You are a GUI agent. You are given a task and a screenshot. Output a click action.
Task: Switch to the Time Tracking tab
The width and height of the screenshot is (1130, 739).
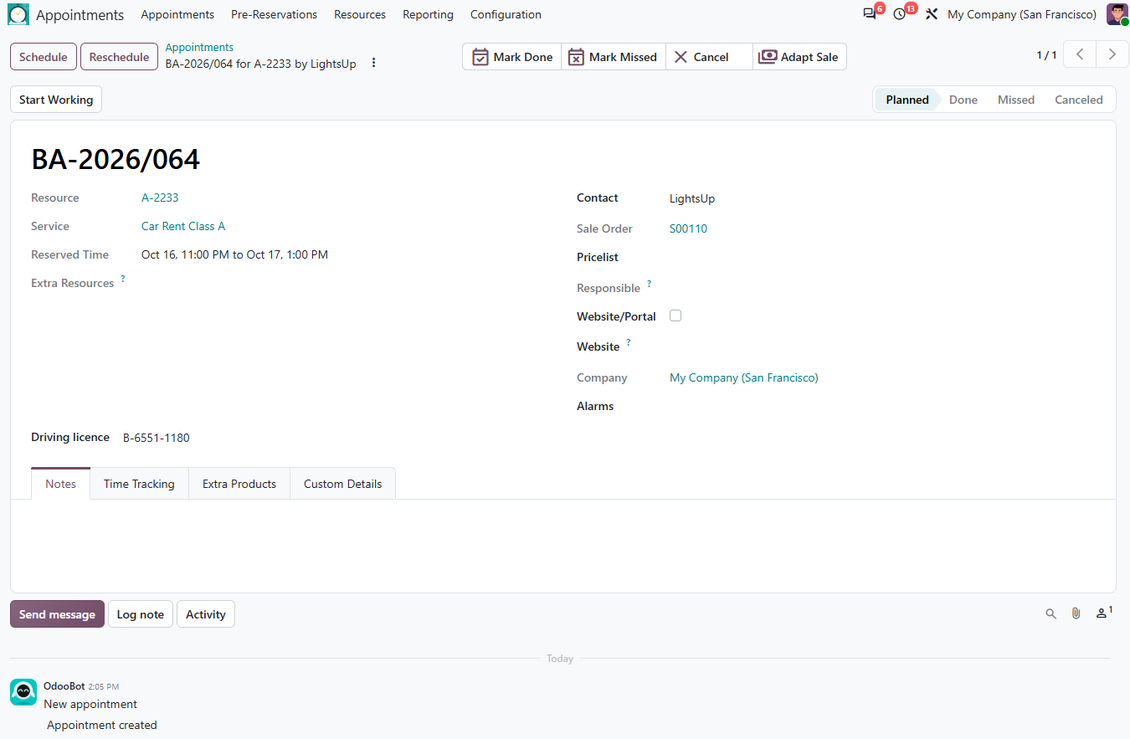[x=139, y=484]
